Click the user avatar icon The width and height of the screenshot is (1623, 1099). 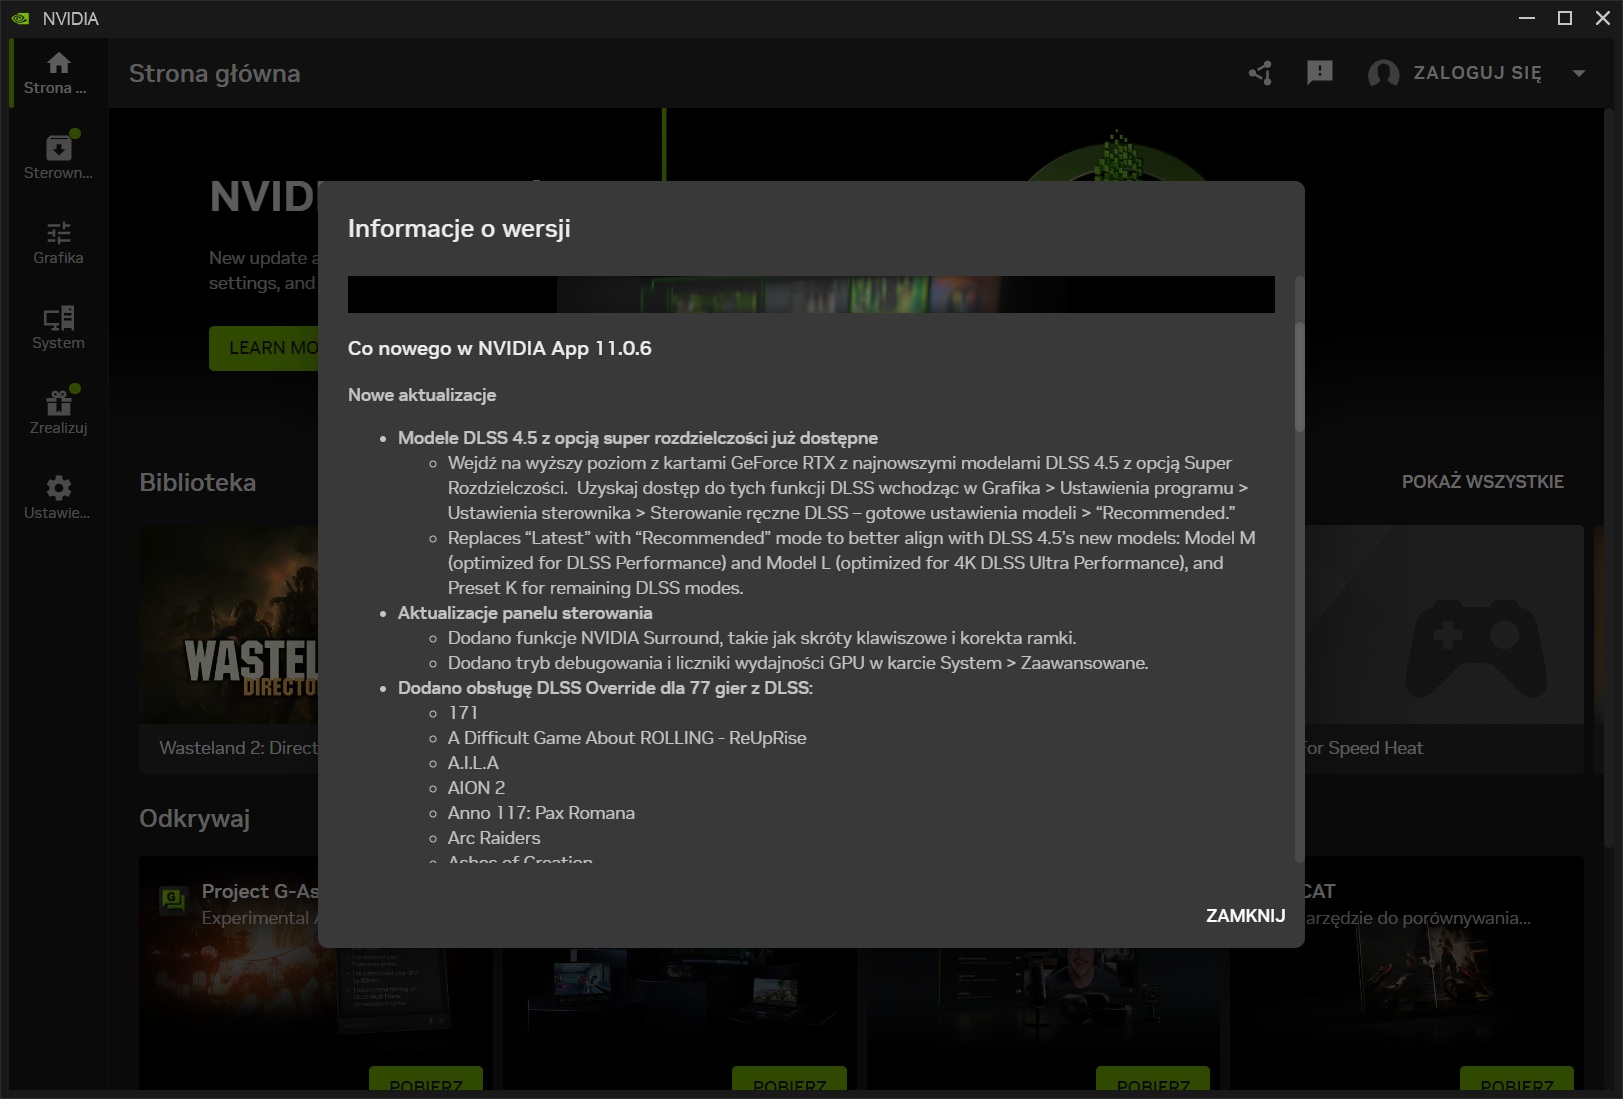1383,73
